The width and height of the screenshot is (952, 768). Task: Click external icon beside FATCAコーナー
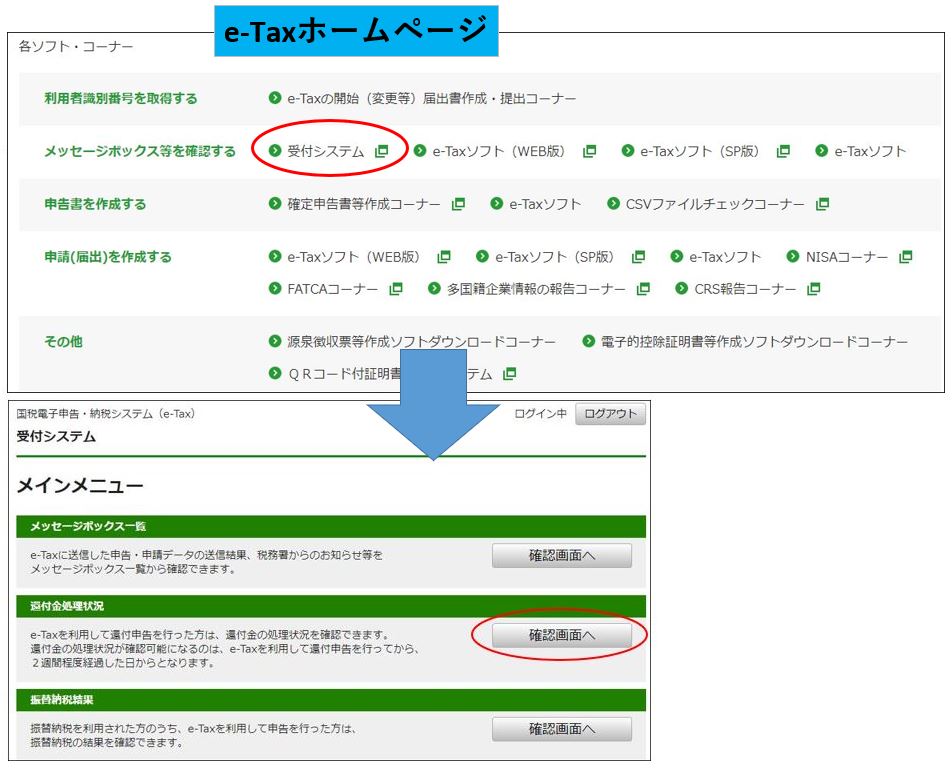click(396, 289)
